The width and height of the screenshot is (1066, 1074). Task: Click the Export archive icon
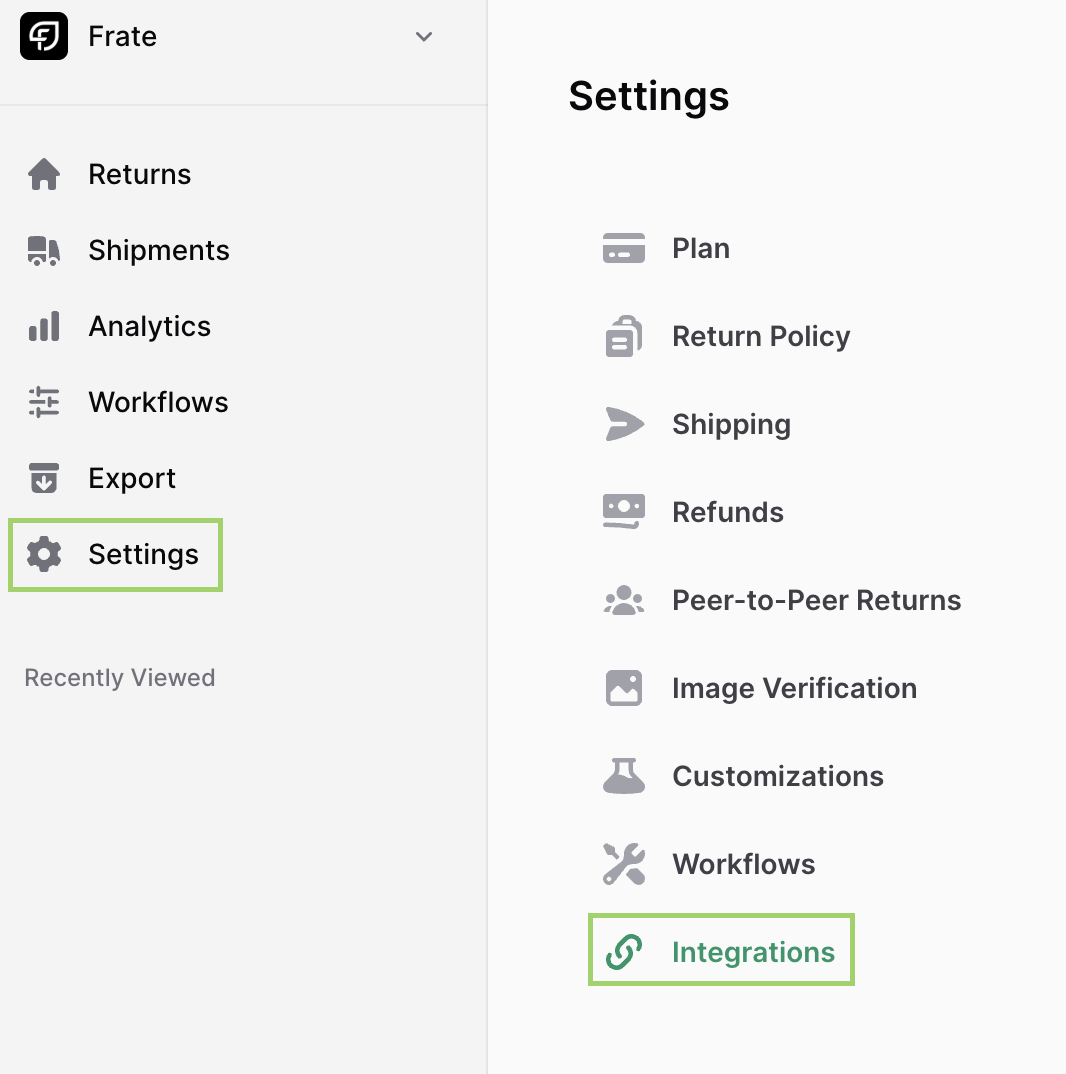click(x=44, y=478)
